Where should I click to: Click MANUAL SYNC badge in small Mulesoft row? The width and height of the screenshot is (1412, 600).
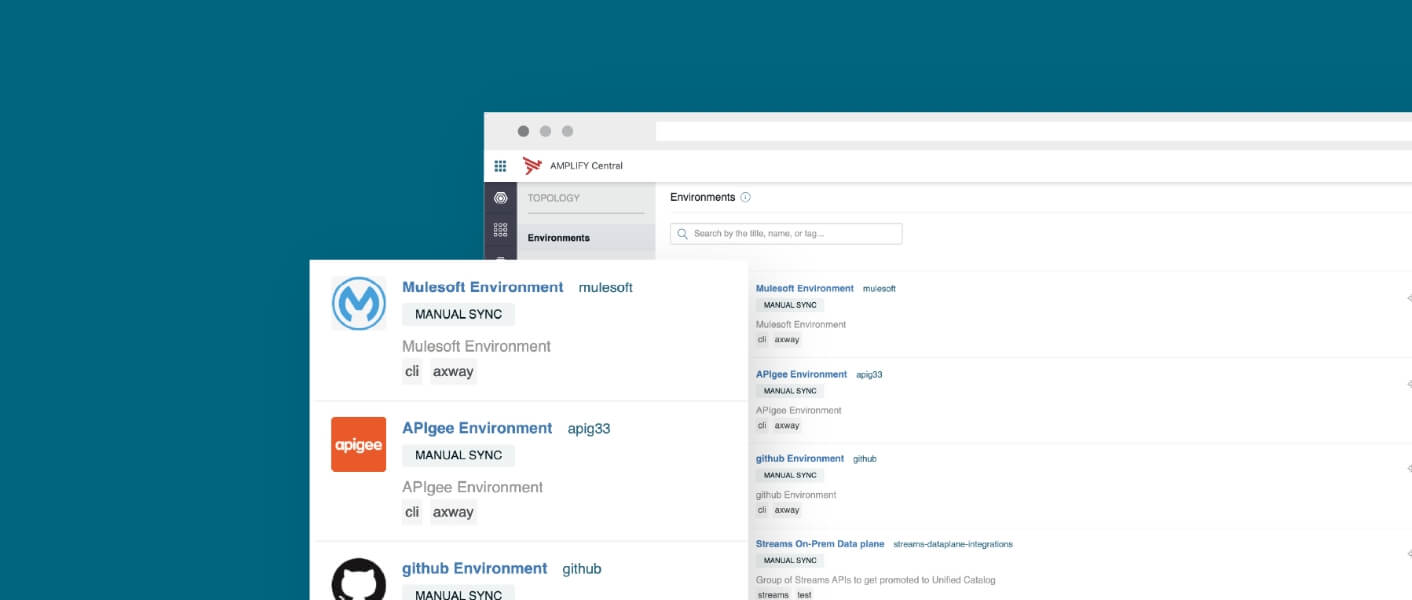[x=790, y=305]
